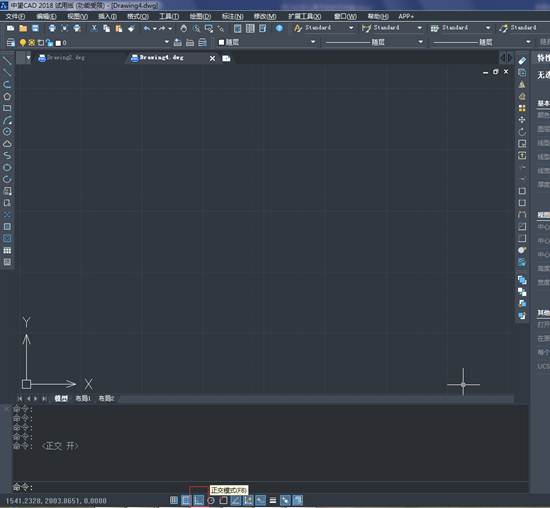Click the command line input field
550x508 pixels.
point(270,487)
